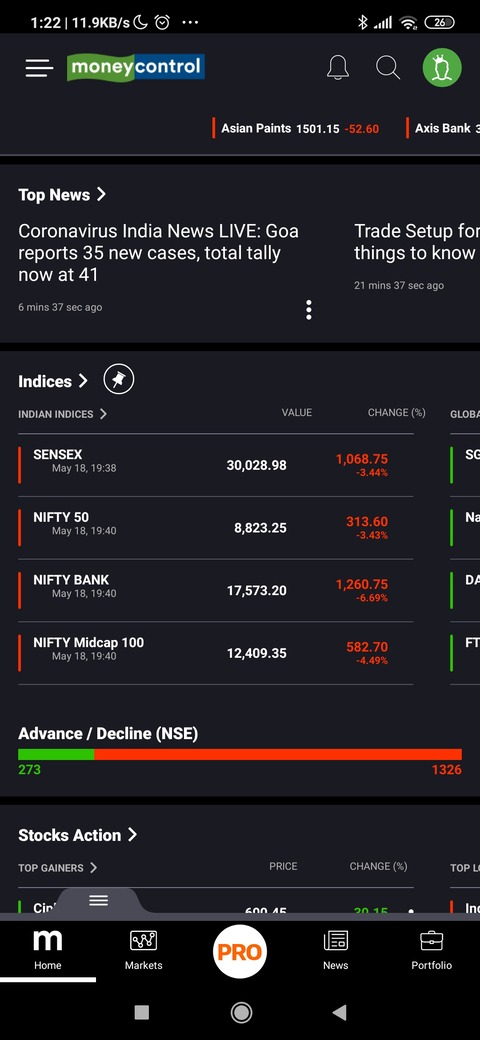Viewport: 480px width, 1040px height.
Task: Open Top Gainers list
Action: 58,868
